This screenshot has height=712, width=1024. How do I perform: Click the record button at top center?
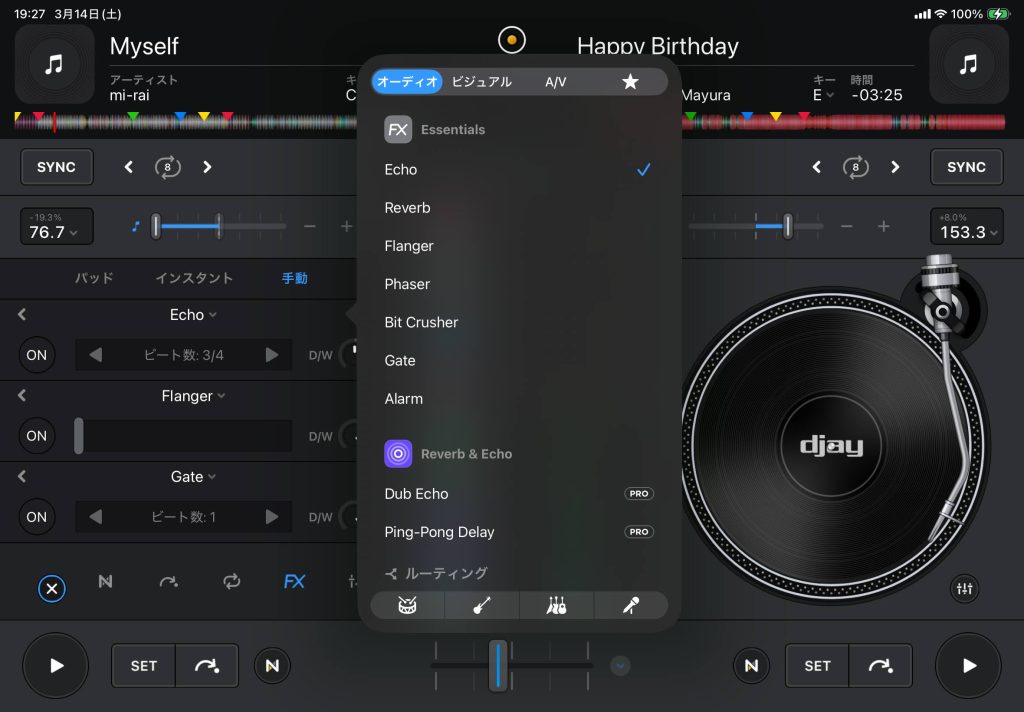click(512, 40)
